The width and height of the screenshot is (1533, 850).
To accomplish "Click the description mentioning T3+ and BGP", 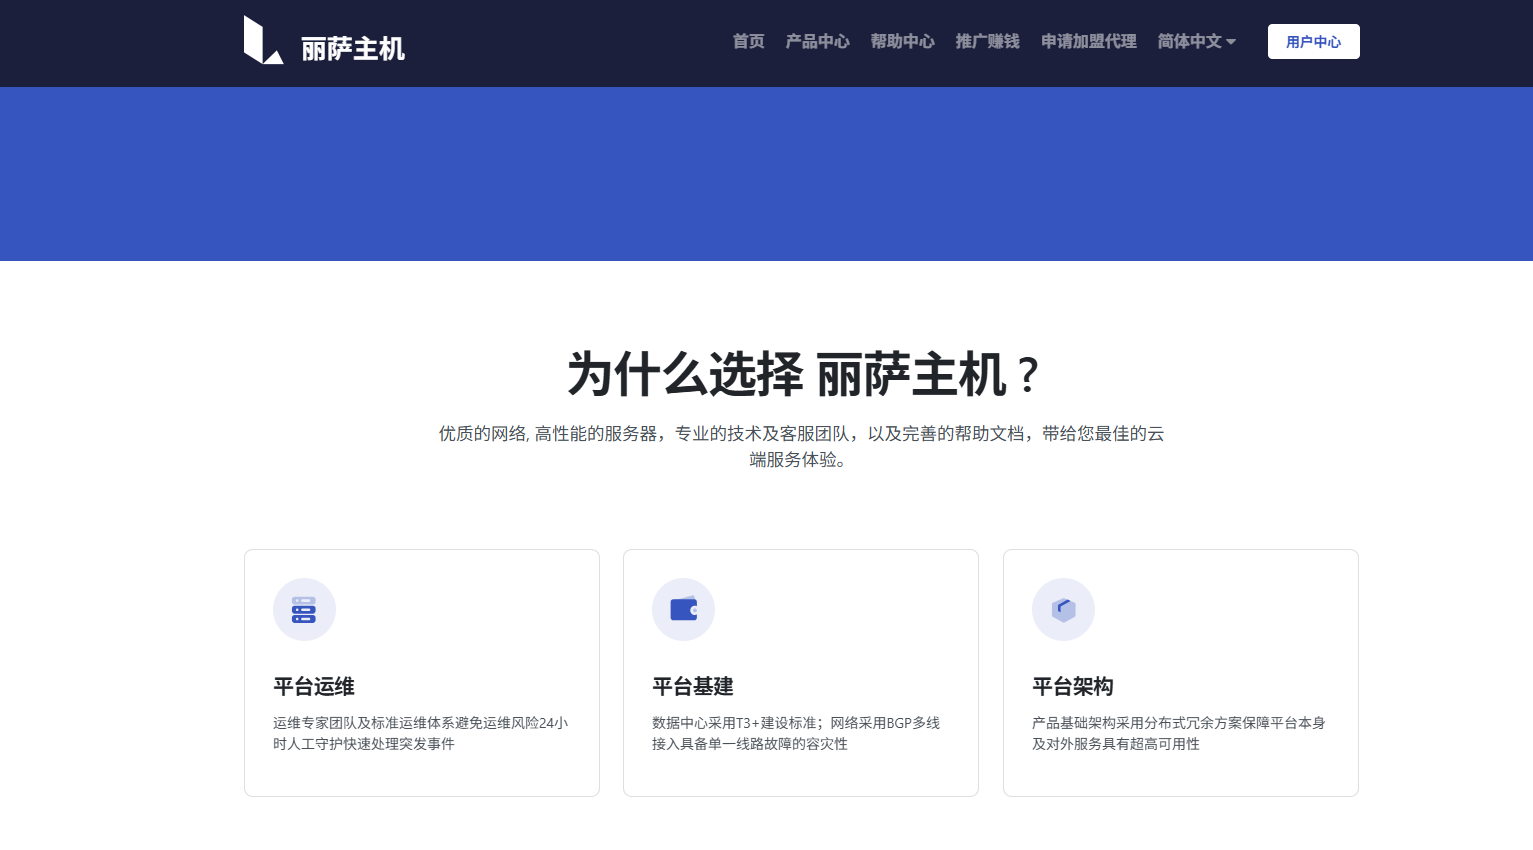I will pos(795,733).
